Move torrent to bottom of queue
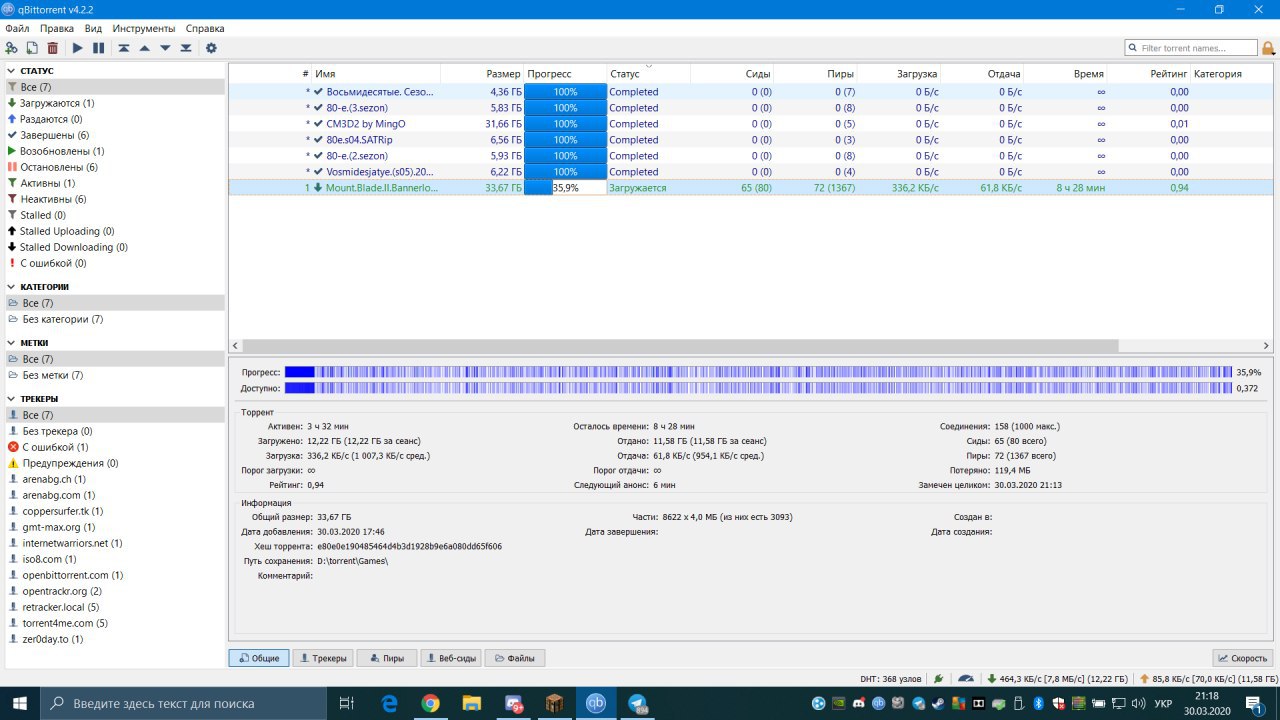Screen dimensions: 1280x720 tap(186, 48)
